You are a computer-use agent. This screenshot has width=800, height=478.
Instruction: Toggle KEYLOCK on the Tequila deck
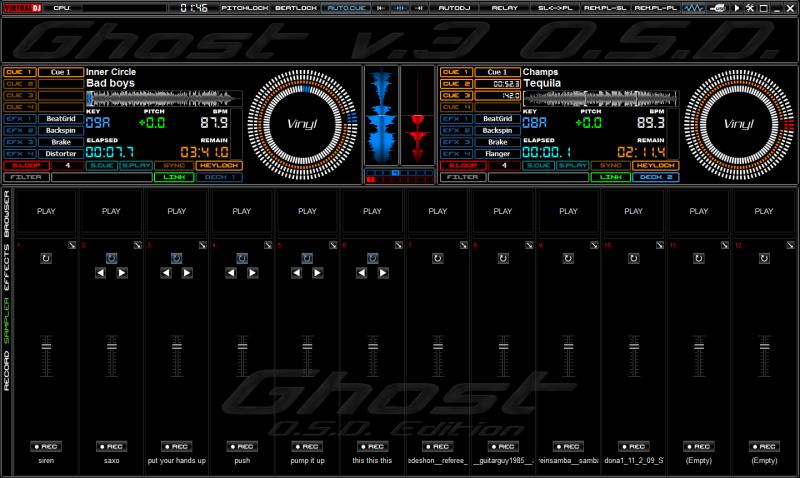tap(656, 165)
